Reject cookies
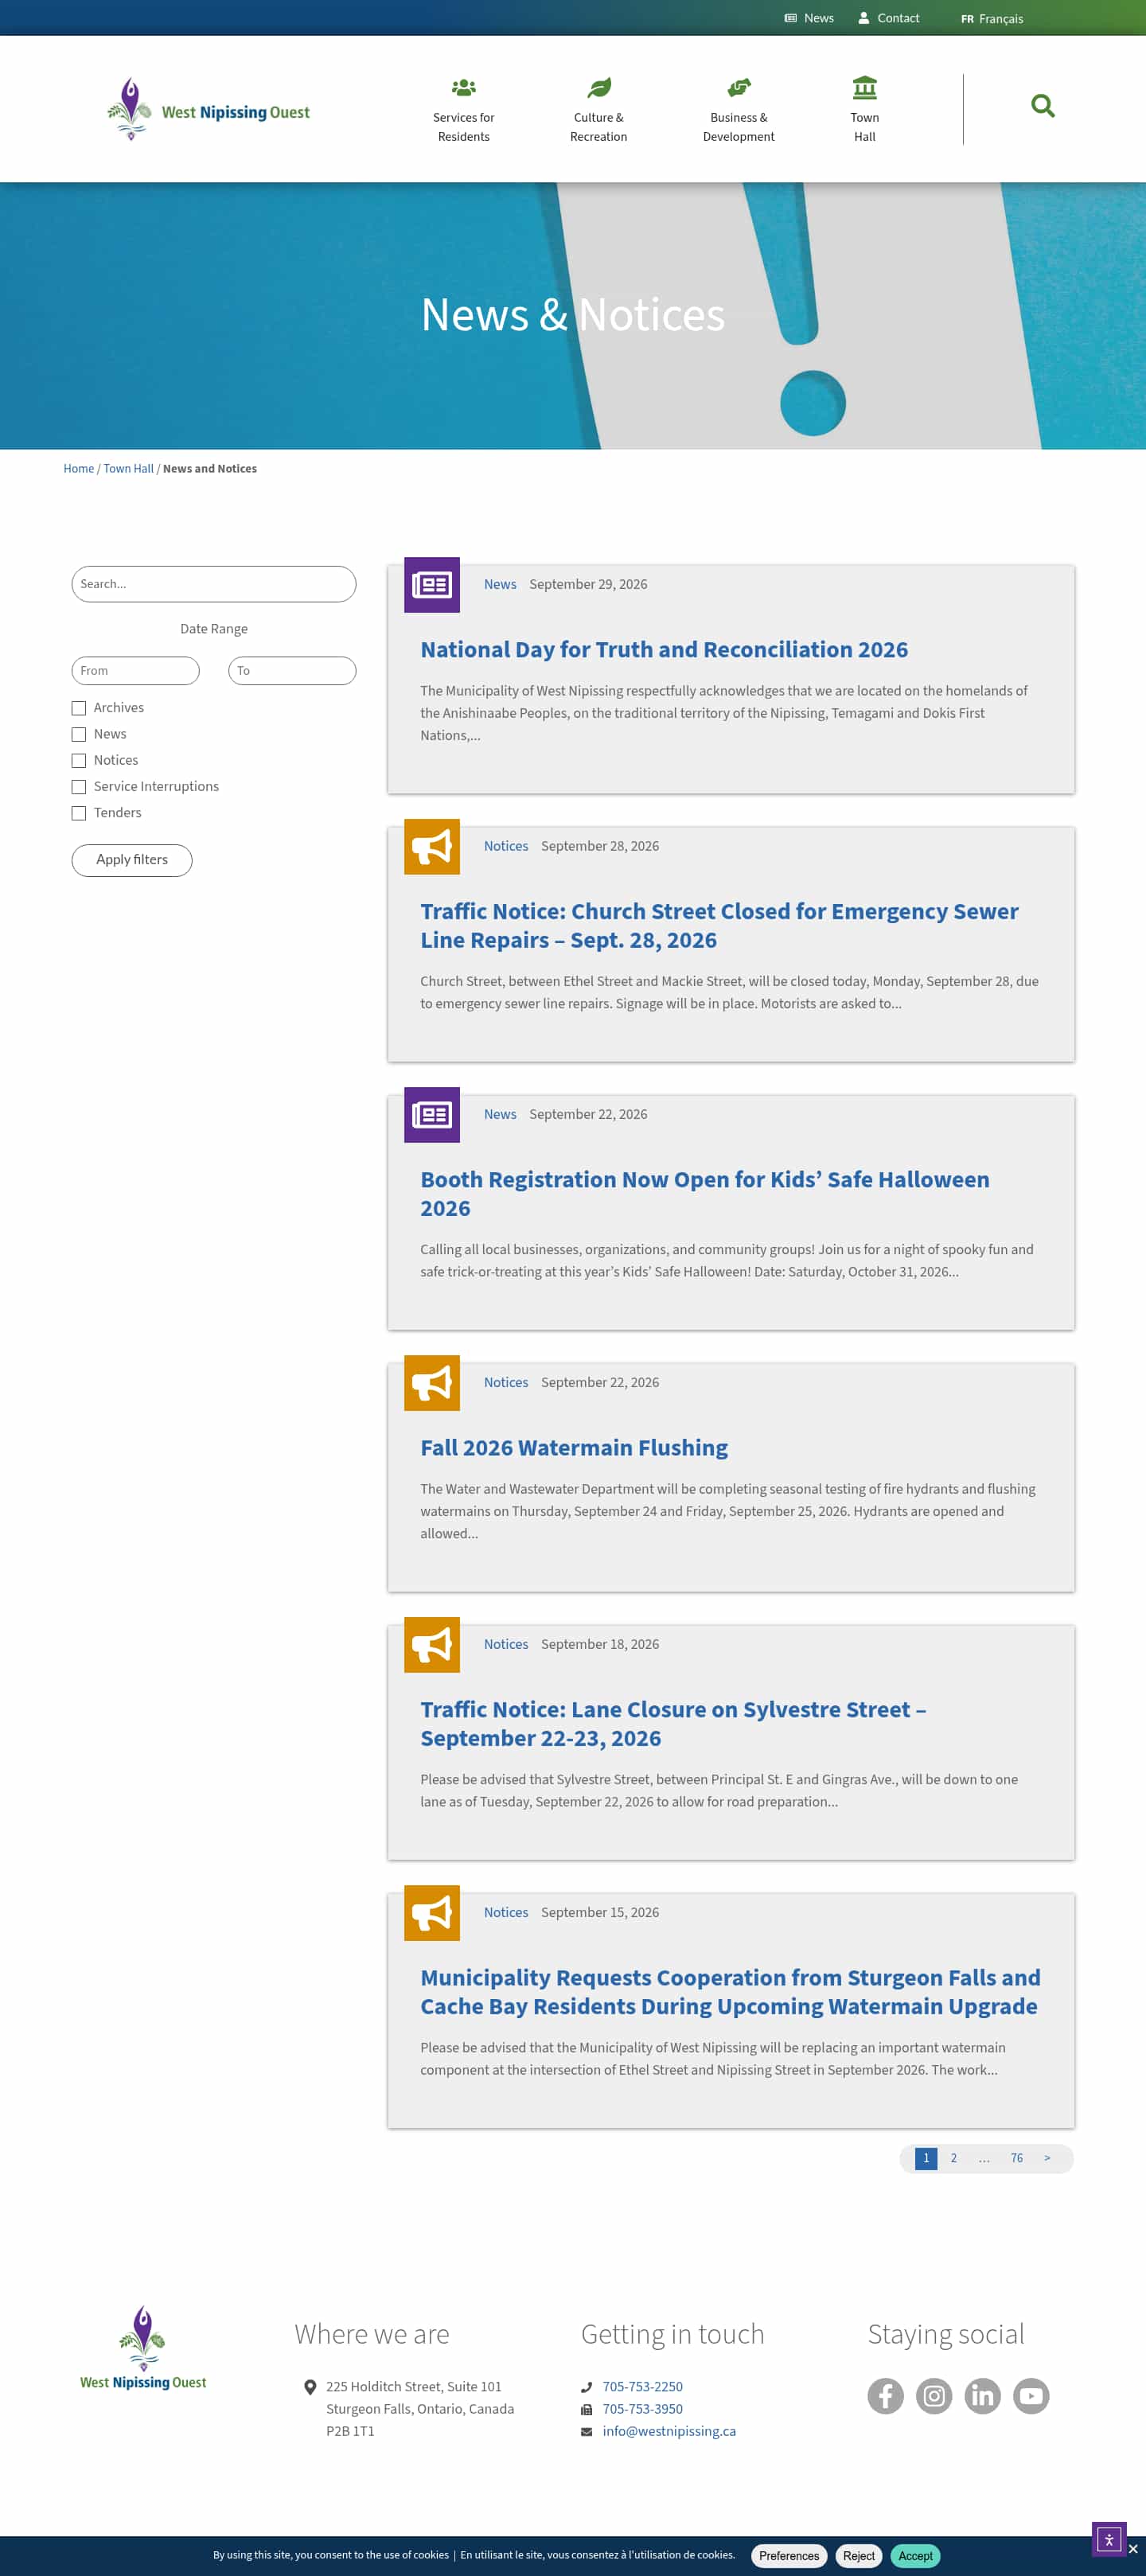The height and width of the screenshot is (2576, 1146). coord(858,2555)
